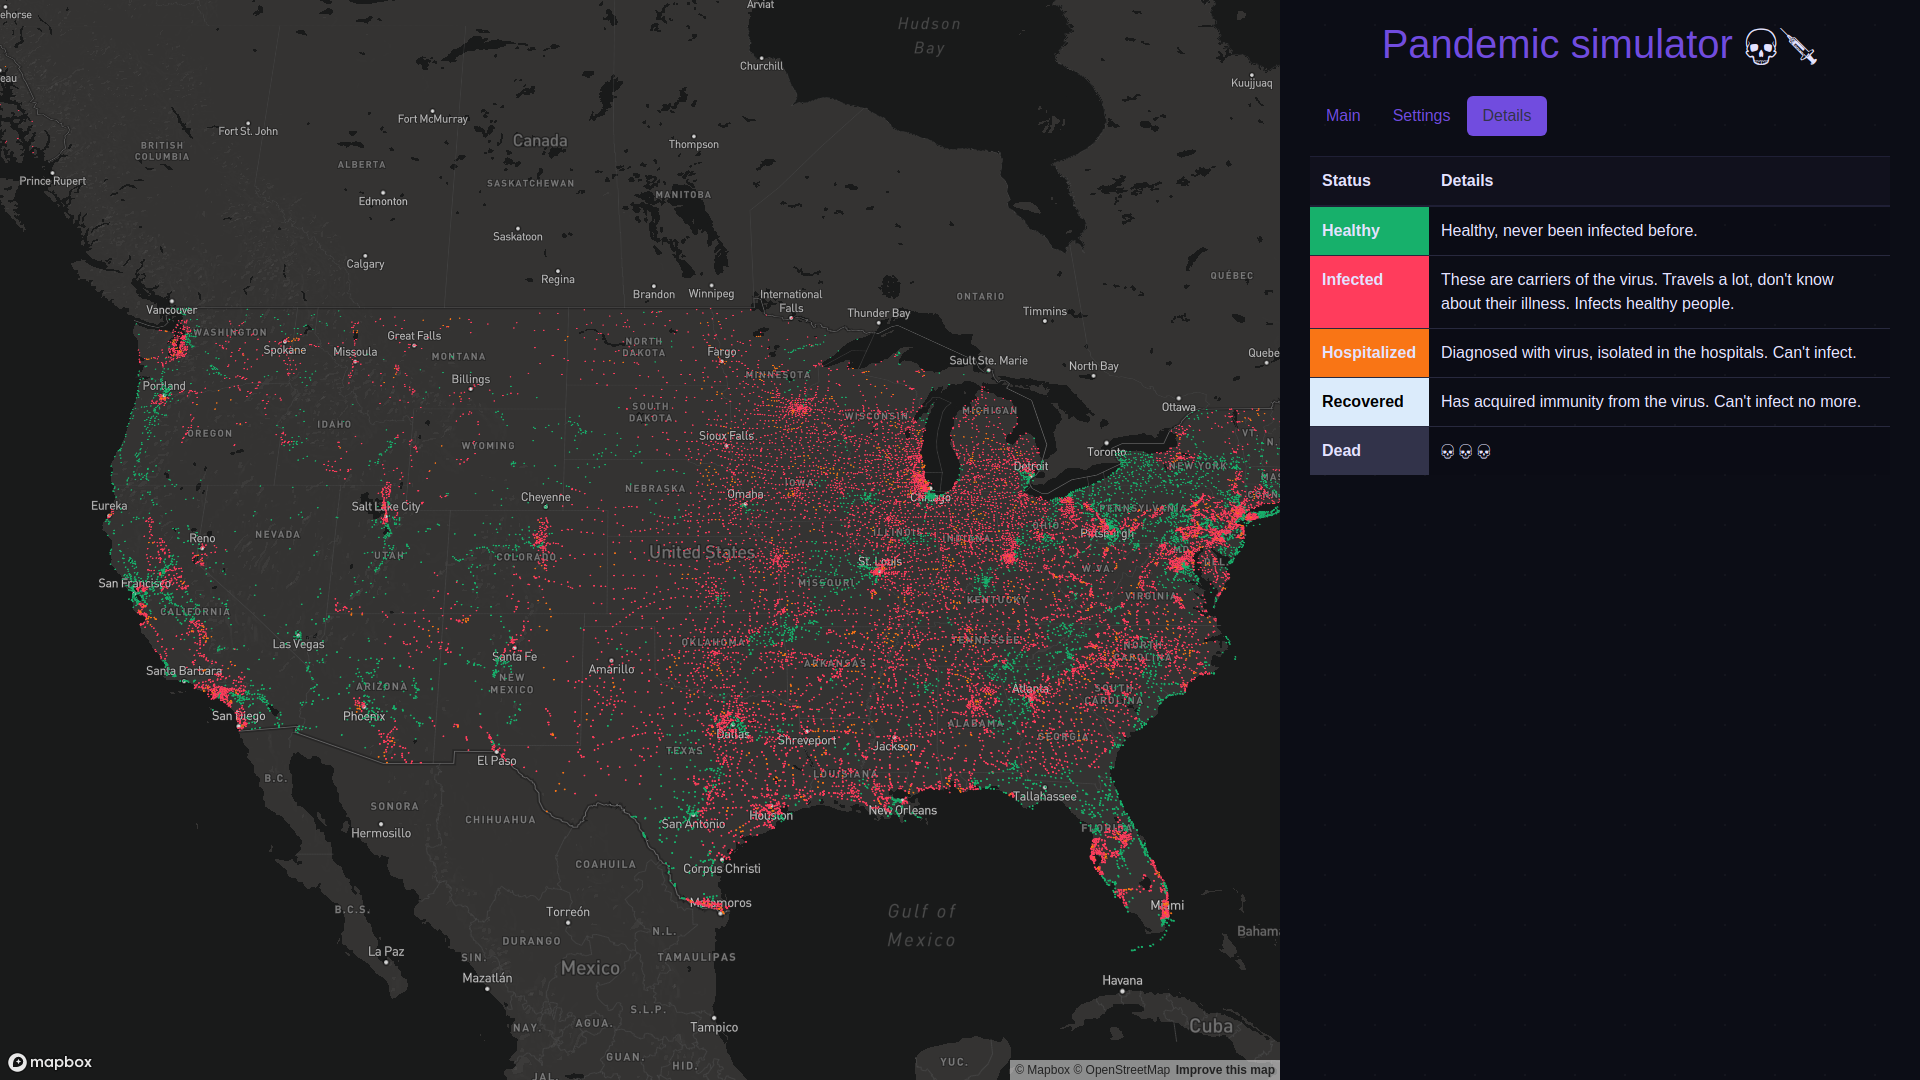Viewport: 1920px width, 1080px height.
Task: Click the first skull emoji in Dead row
Action: coord(1447,451)
